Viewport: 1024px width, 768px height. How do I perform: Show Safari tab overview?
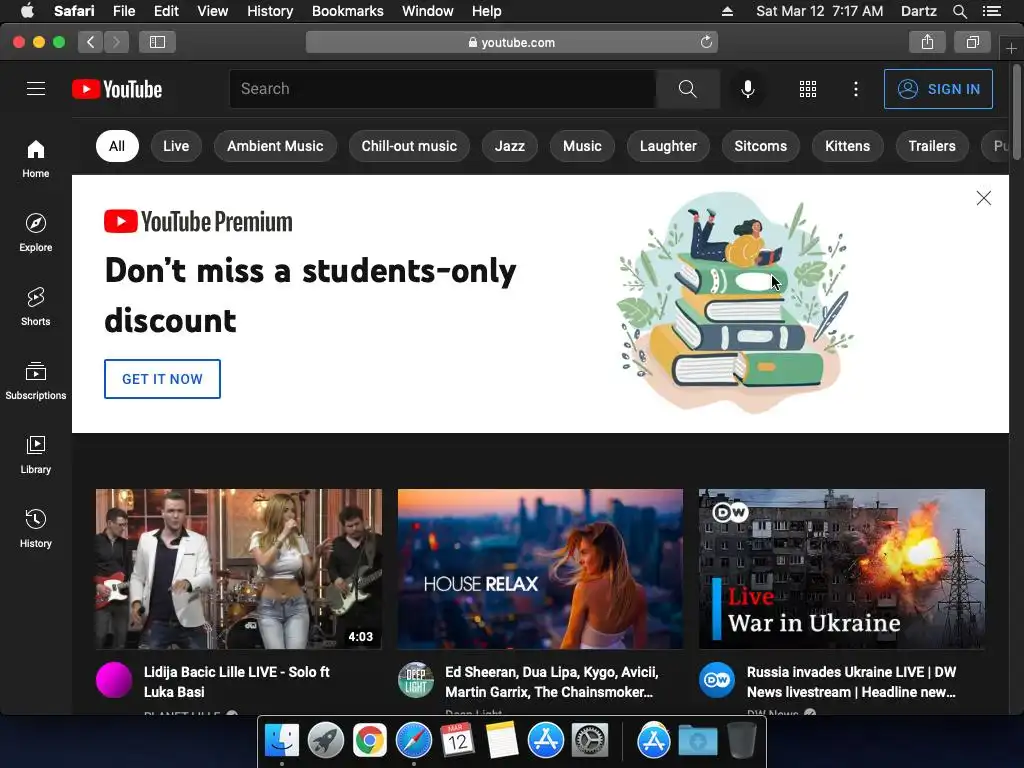point(972,42)
